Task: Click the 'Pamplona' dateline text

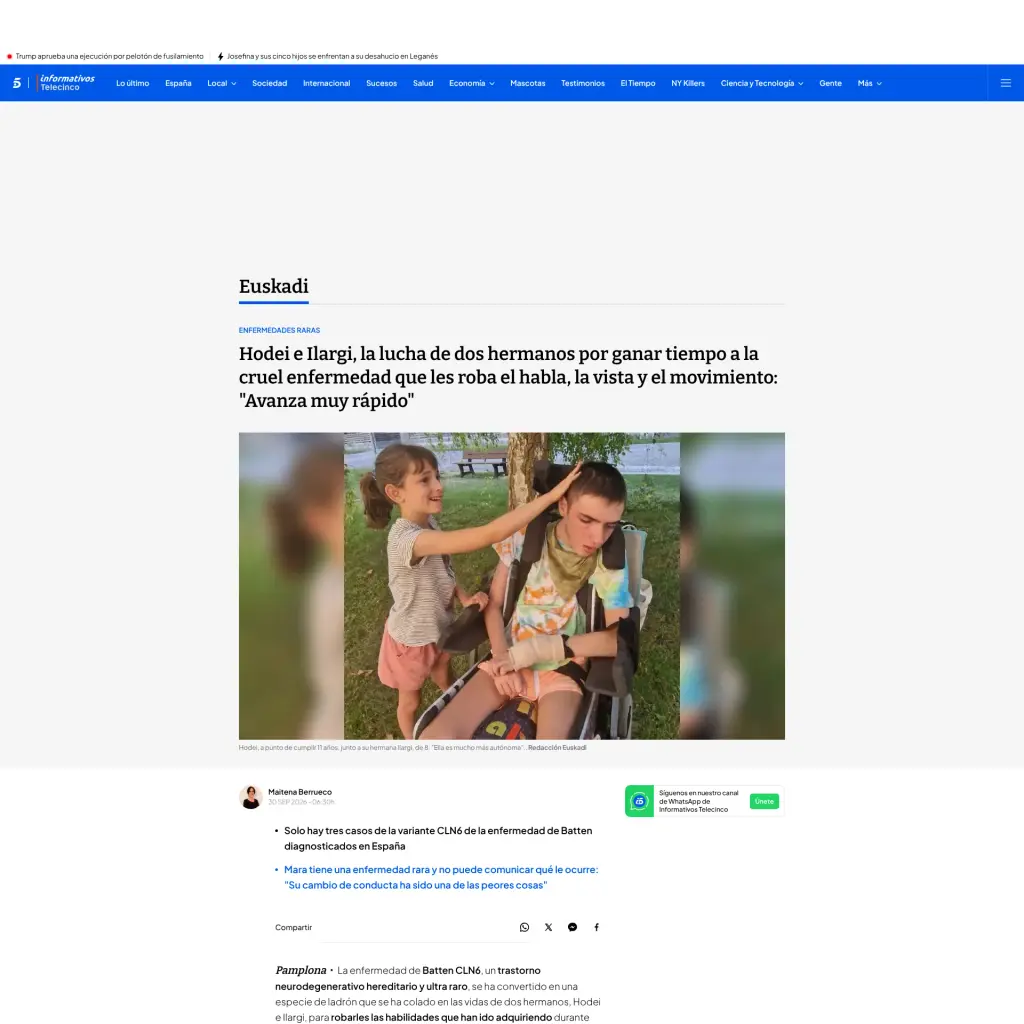Action: [300, 970]
